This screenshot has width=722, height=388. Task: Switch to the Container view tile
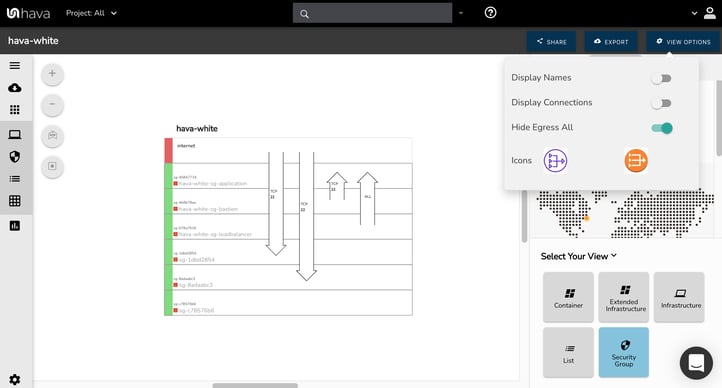click(568, 297)
